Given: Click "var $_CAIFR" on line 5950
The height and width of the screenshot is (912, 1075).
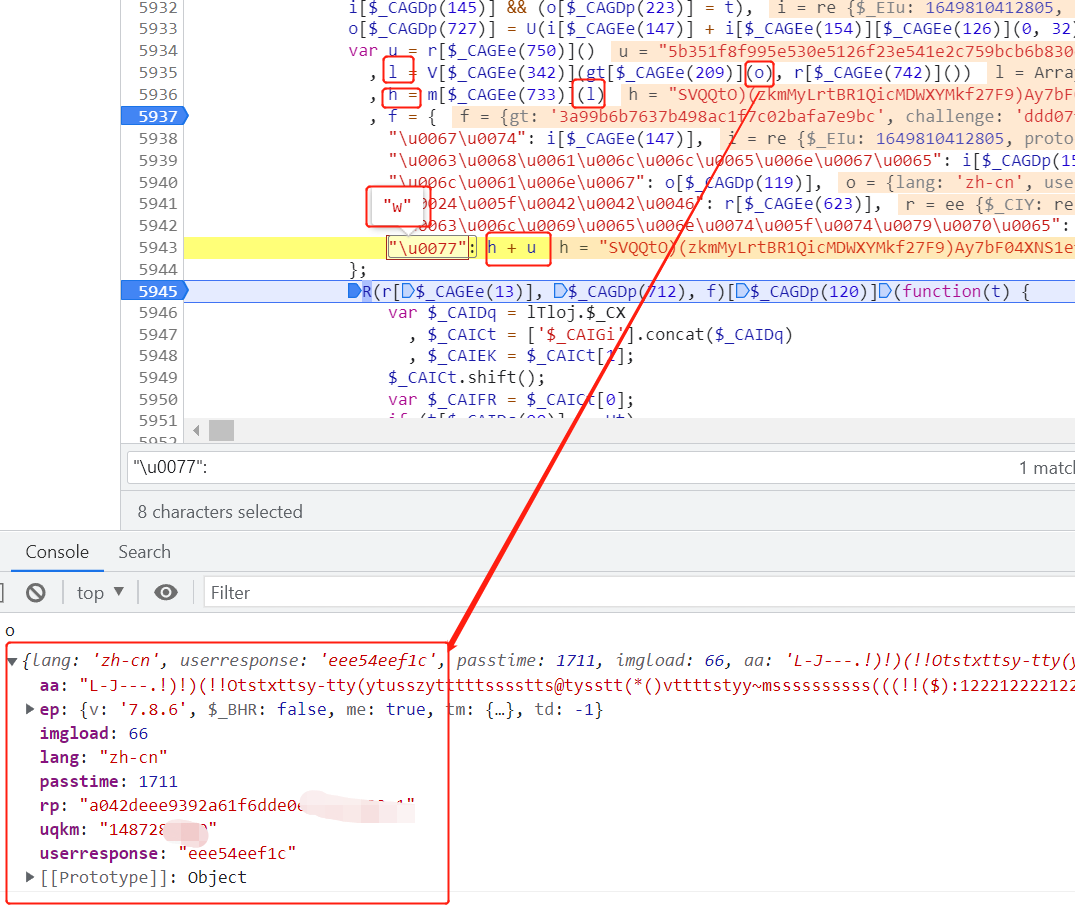Looking at the screenshot, I should point(442,400).
